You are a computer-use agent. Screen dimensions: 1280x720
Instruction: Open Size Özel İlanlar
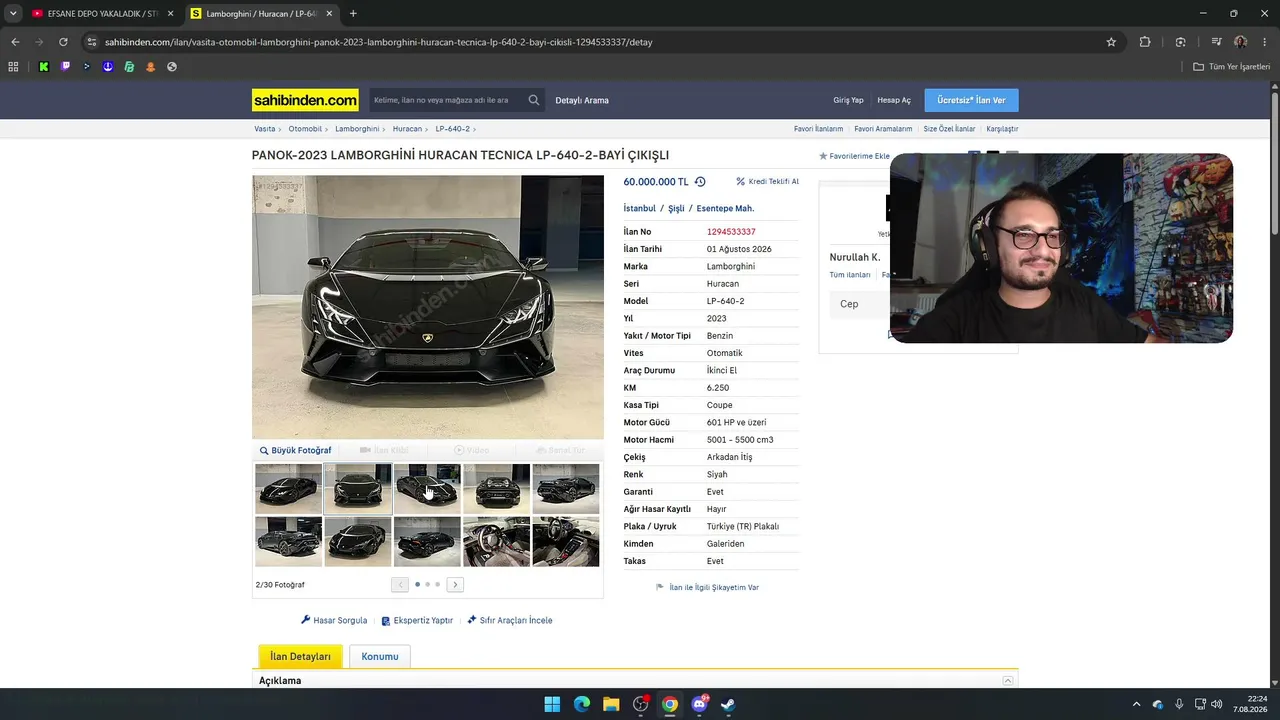point(949,129)
